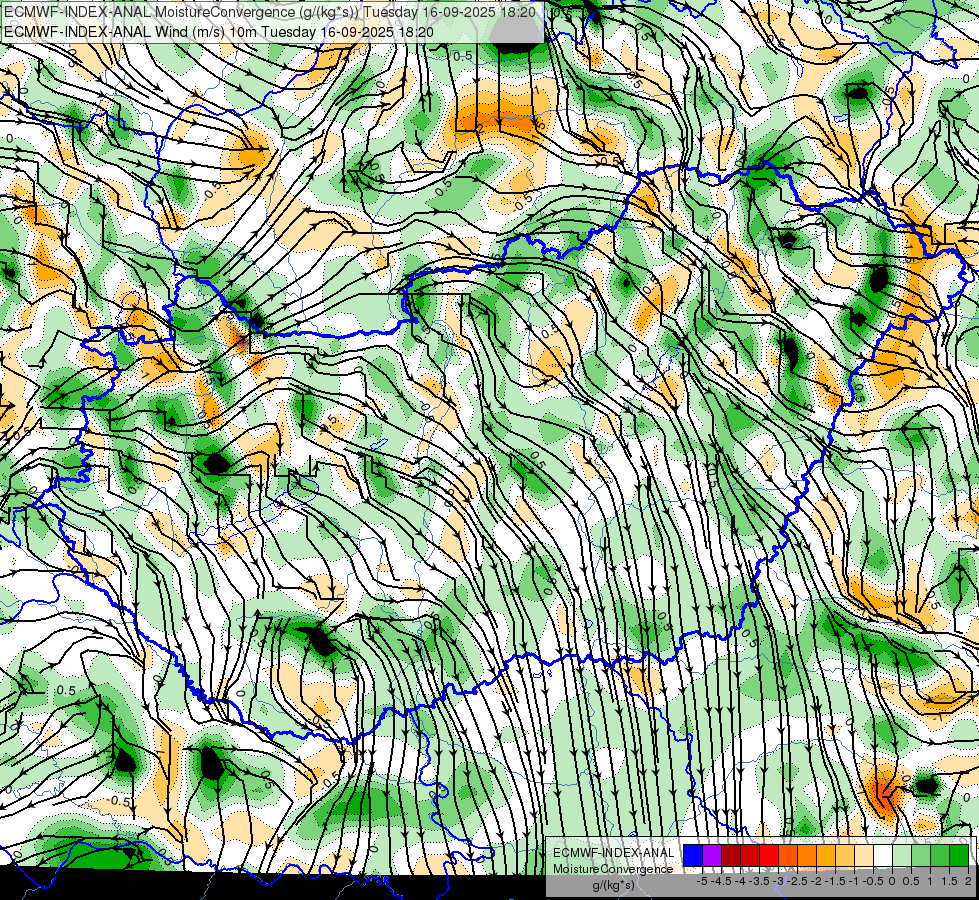This screenshot has height=900, width=979.
Task: Click the -4.5 tick label on the legend scale
Action: pyautogui.click(x=721, y=881)
